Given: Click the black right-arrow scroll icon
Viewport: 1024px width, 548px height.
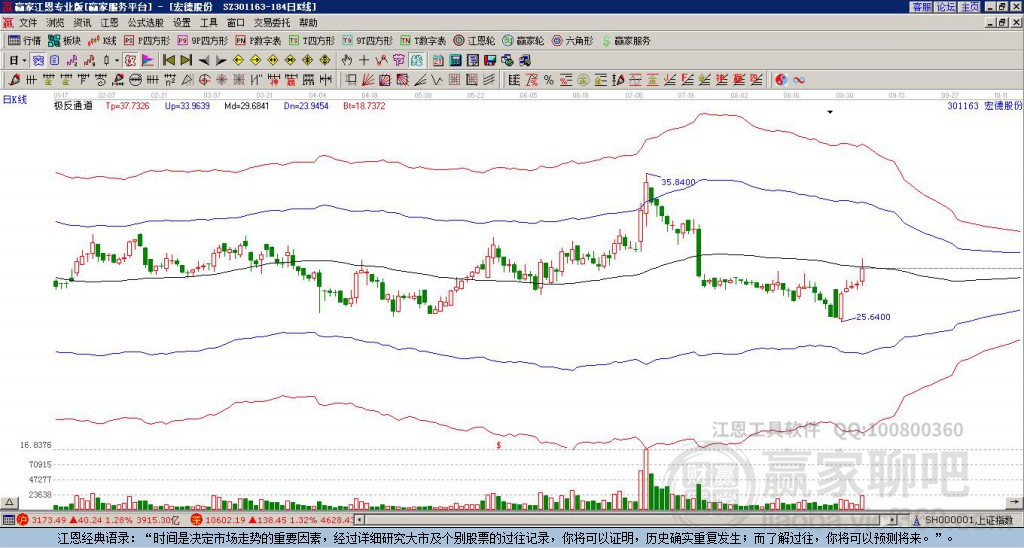Looking at the screenshot, I should click(x=221, y=60).
